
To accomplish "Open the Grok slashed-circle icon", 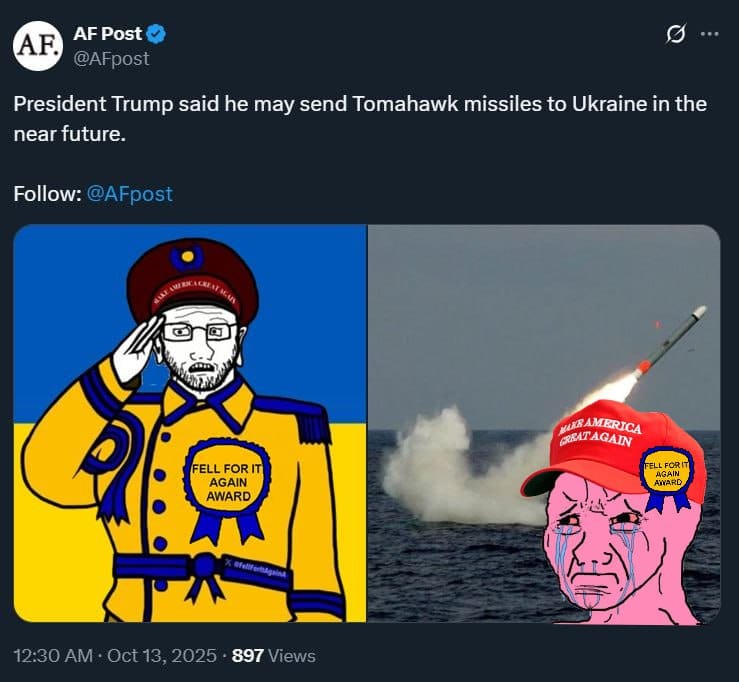I will (676, 34).
